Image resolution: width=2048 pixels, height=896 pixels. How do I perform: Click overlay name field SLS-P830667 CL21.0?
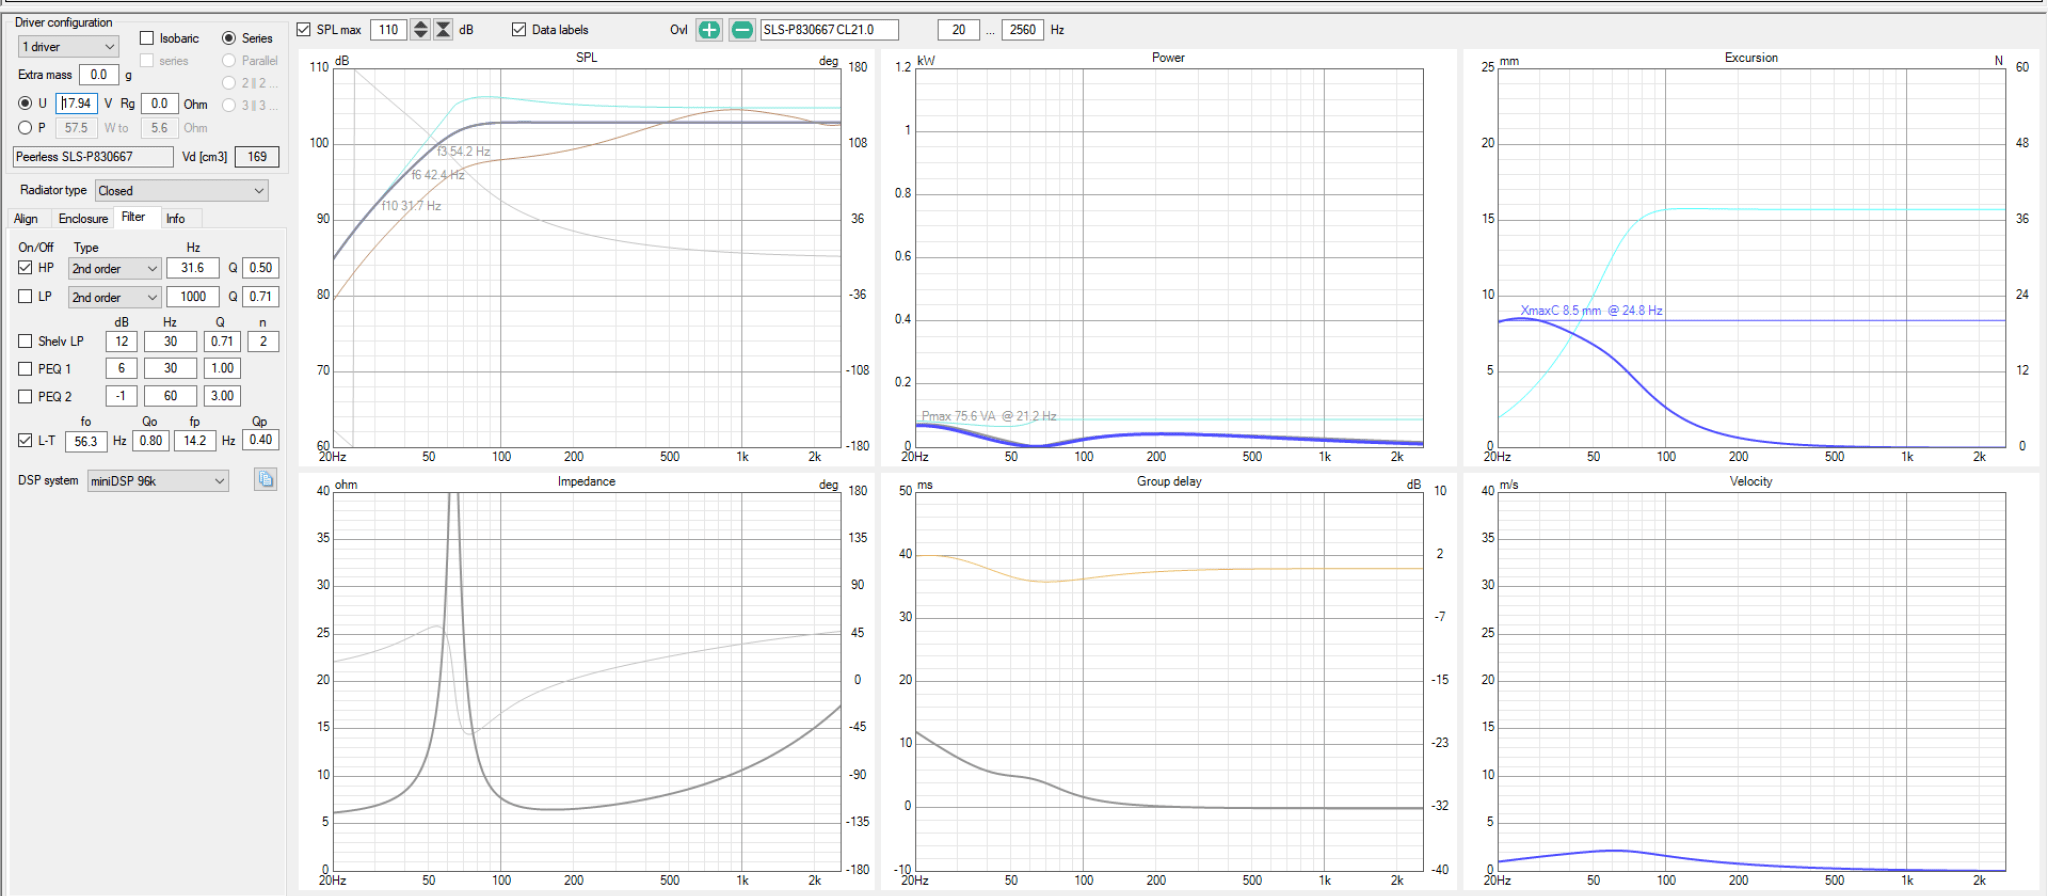point(829,30)
